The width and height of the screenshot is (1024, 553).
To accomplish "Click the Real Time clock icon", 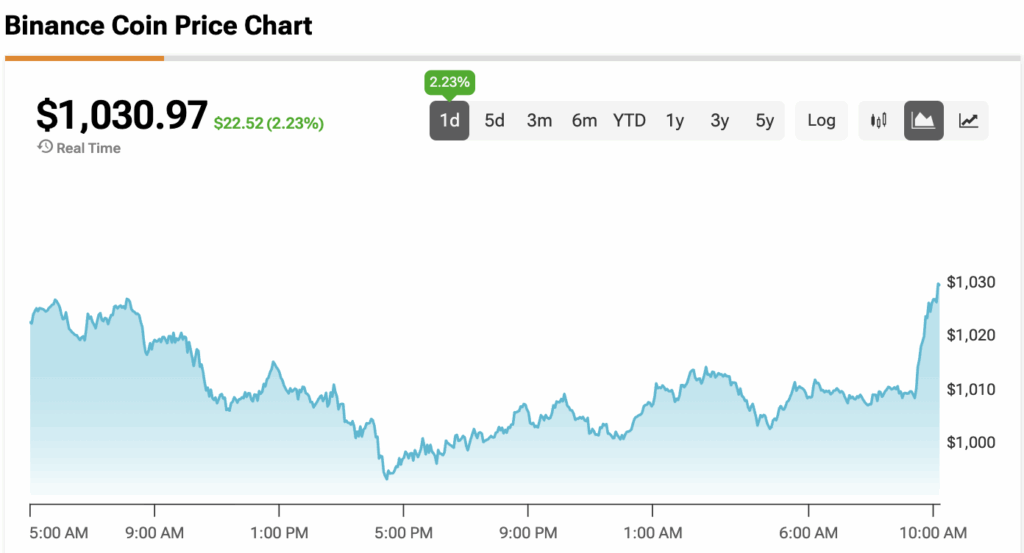I will [x=45, y=148].
